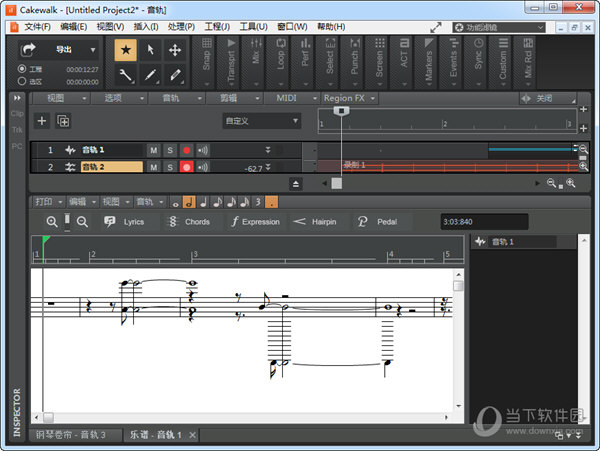Choose the Select arrow tool
The height and width of the screenshot is (451, 600).
[x=150, y=50]
